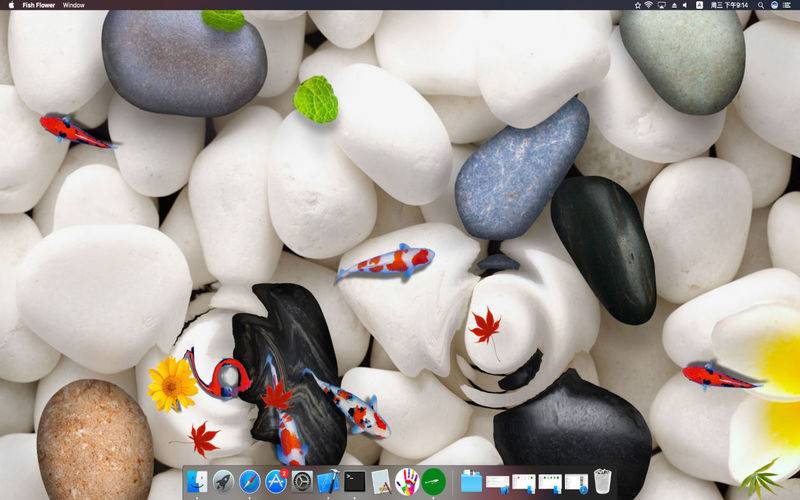This screenshot has width=800, height=500.
Task: Open App Store with update badge
Action: coord(276,481)
